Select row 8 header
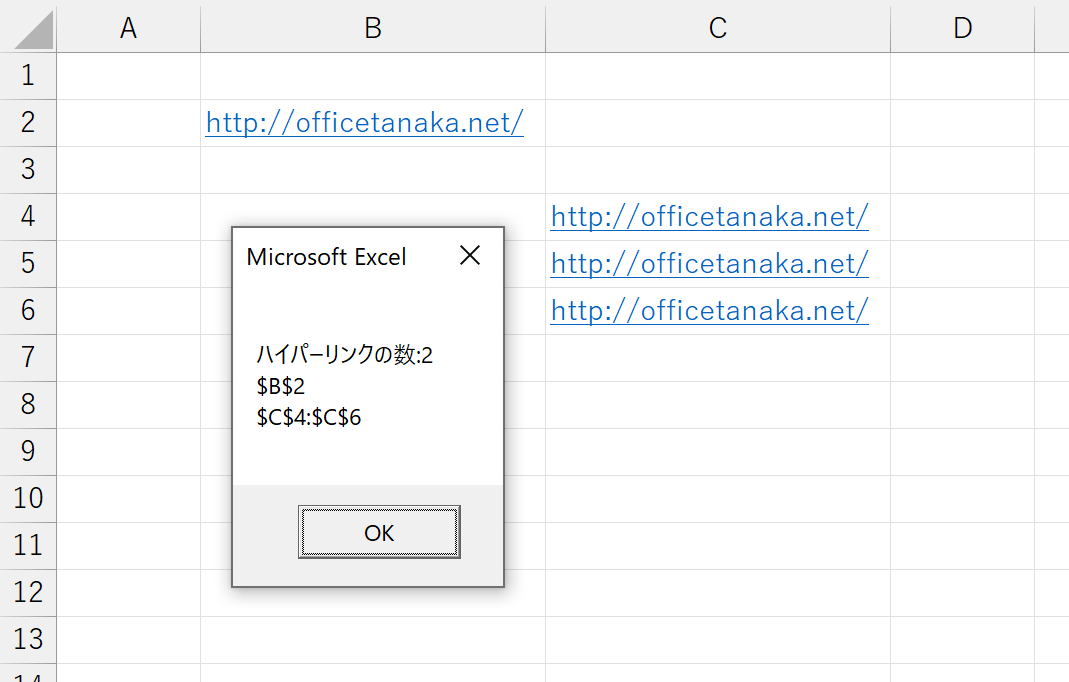Viewport: 1069px width, 682px height. (28, 405)
